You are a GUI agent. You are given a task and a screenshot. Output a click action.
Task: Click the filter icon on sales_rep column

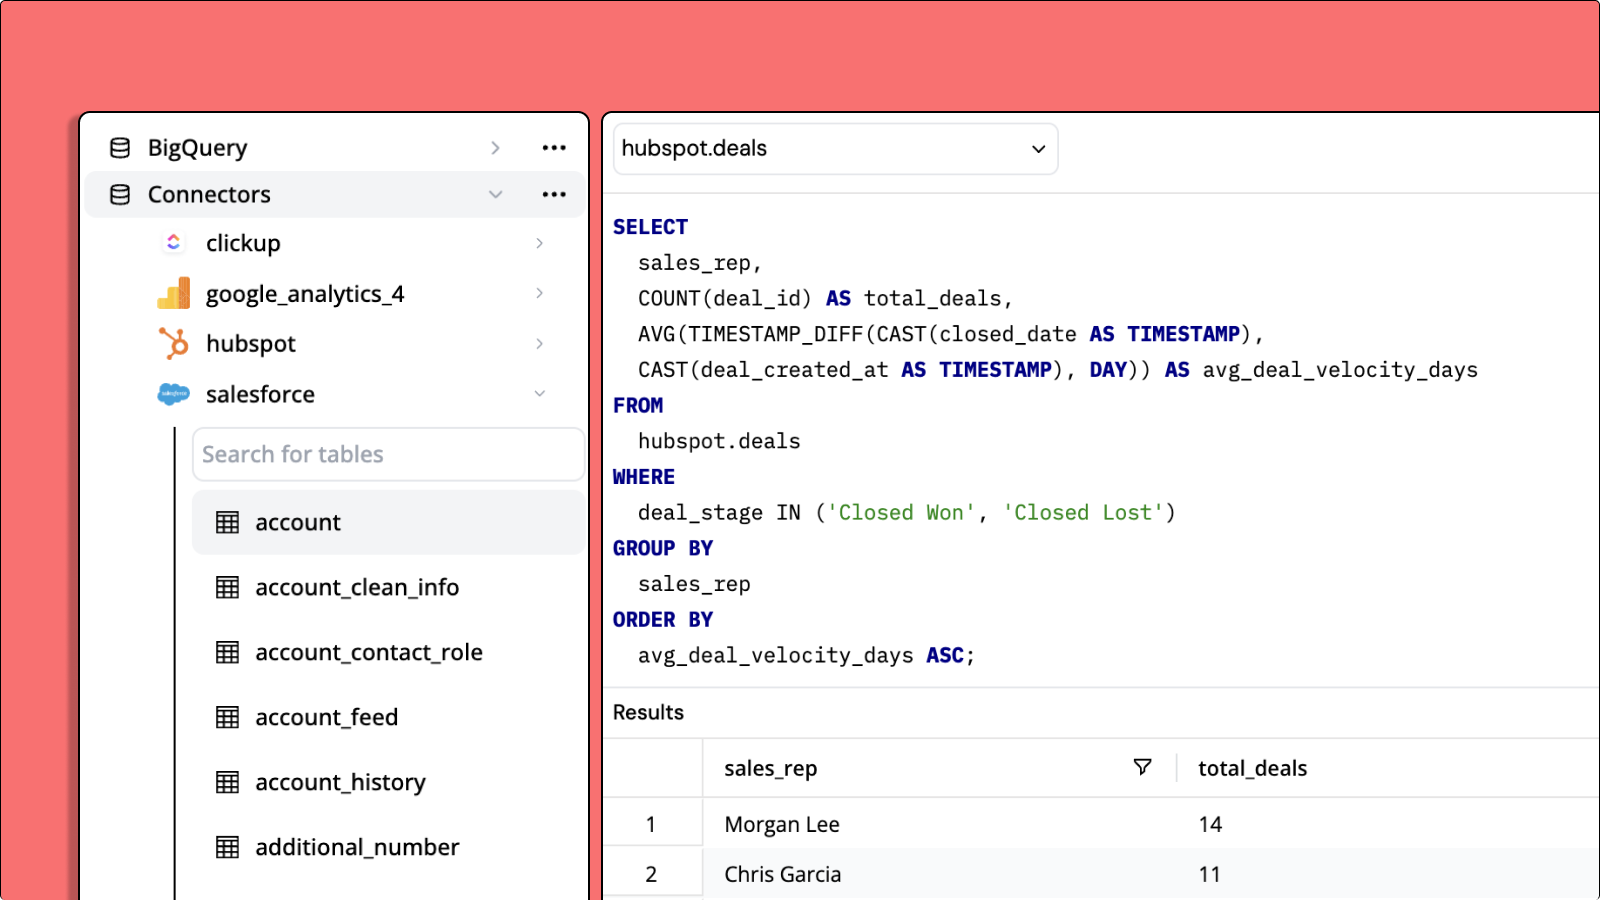1142,767
